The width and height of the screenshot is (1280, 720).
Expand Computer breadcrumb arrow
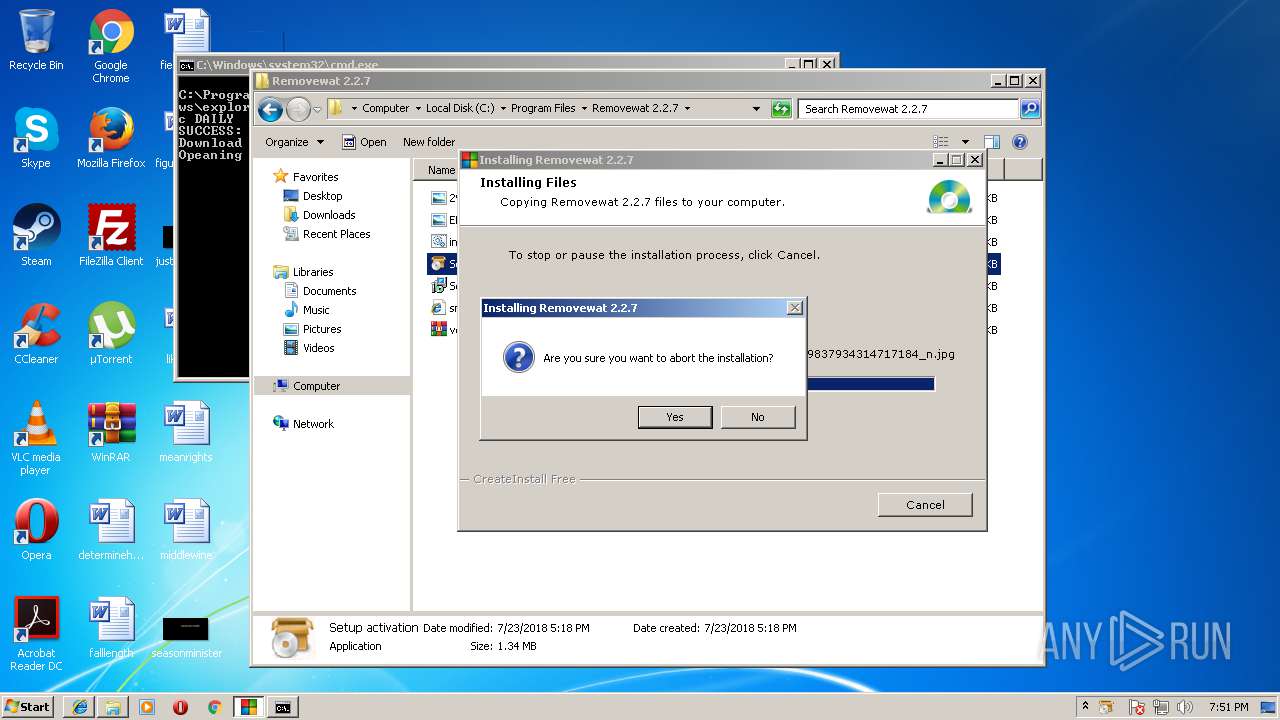pos(418,108)
